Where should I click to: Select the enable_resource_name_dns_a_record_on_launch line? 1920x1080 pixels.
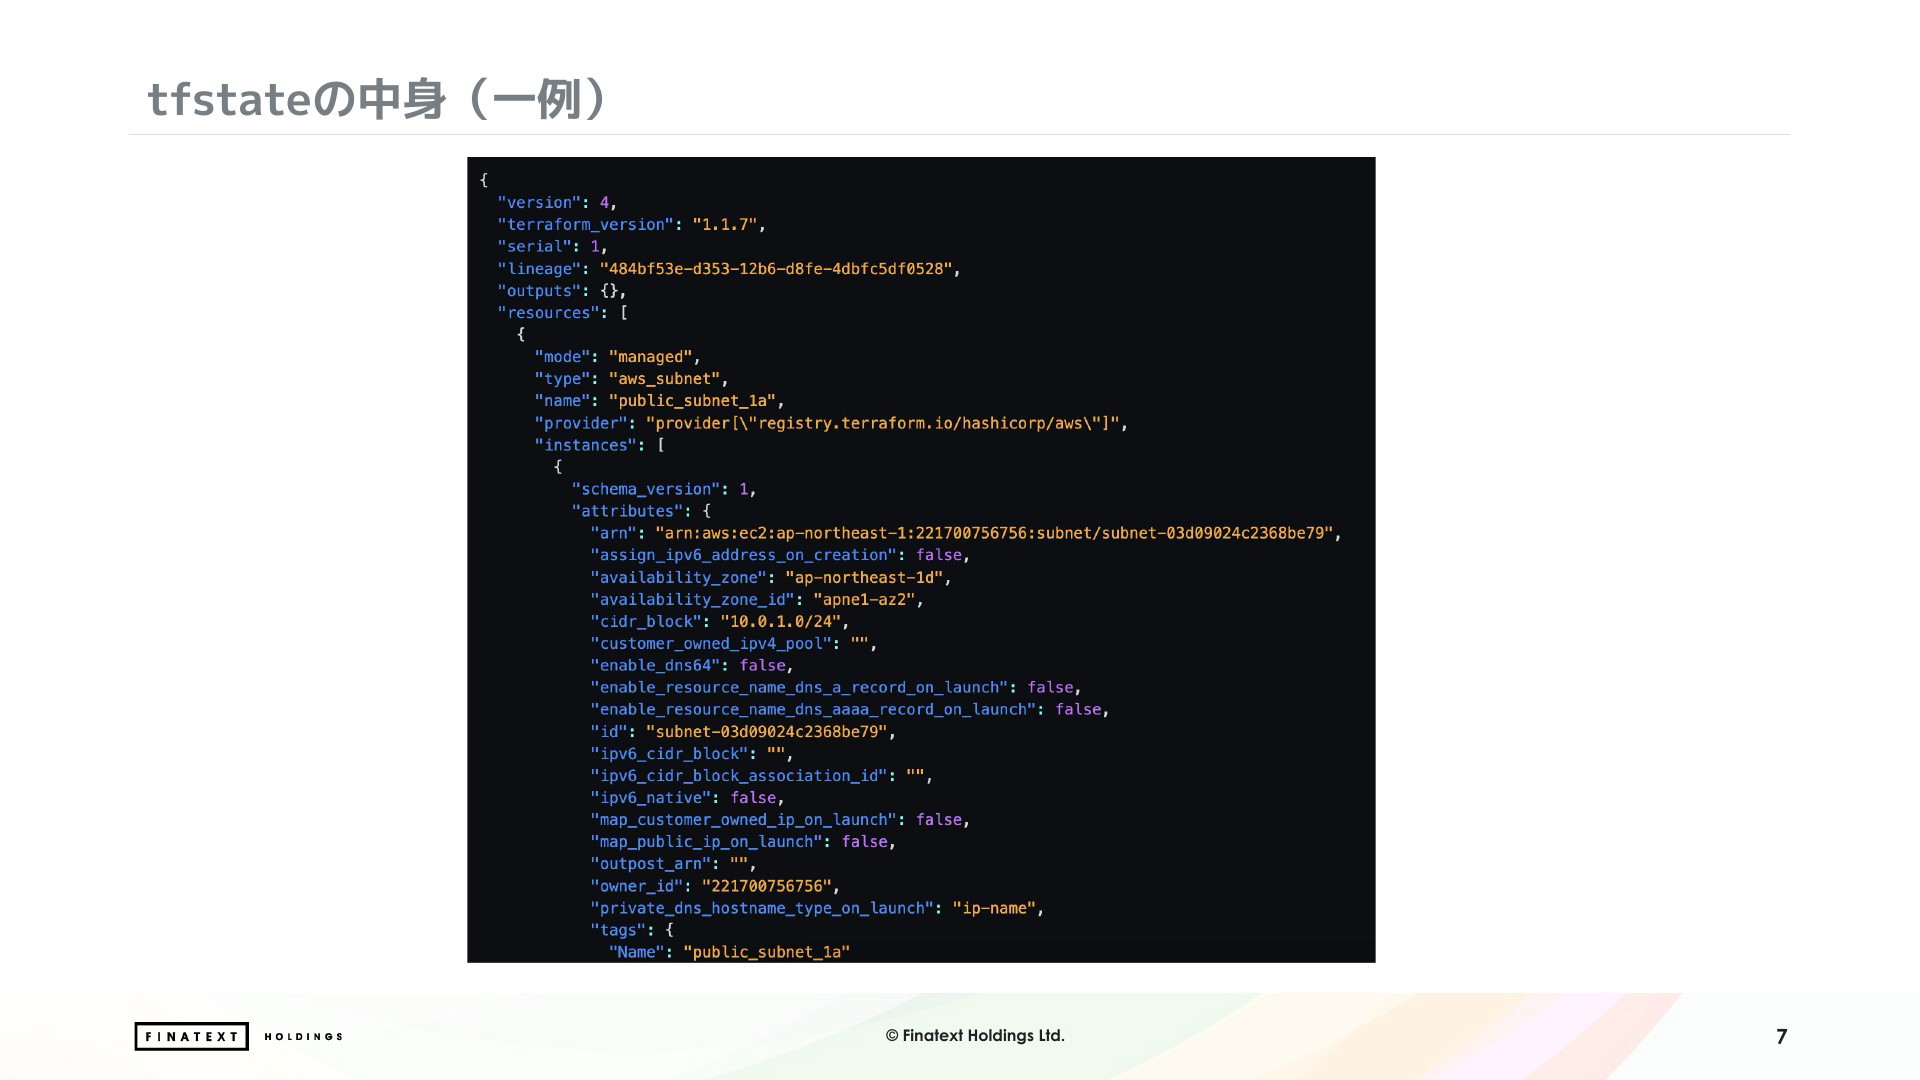point(836,687)
